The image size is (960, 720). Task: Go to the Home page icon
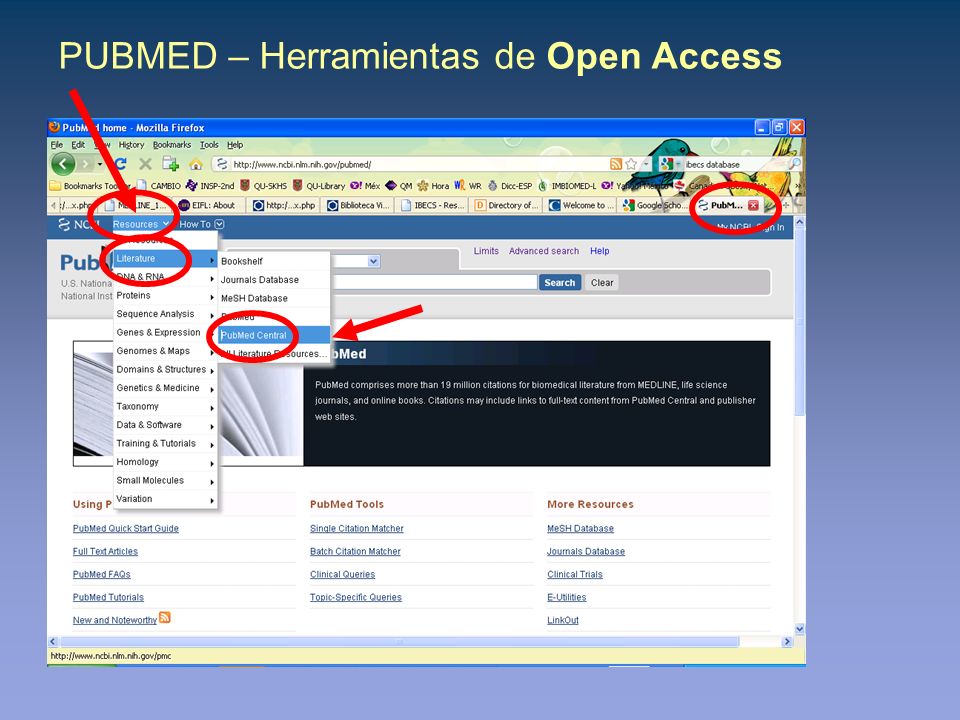click(195, 164)
